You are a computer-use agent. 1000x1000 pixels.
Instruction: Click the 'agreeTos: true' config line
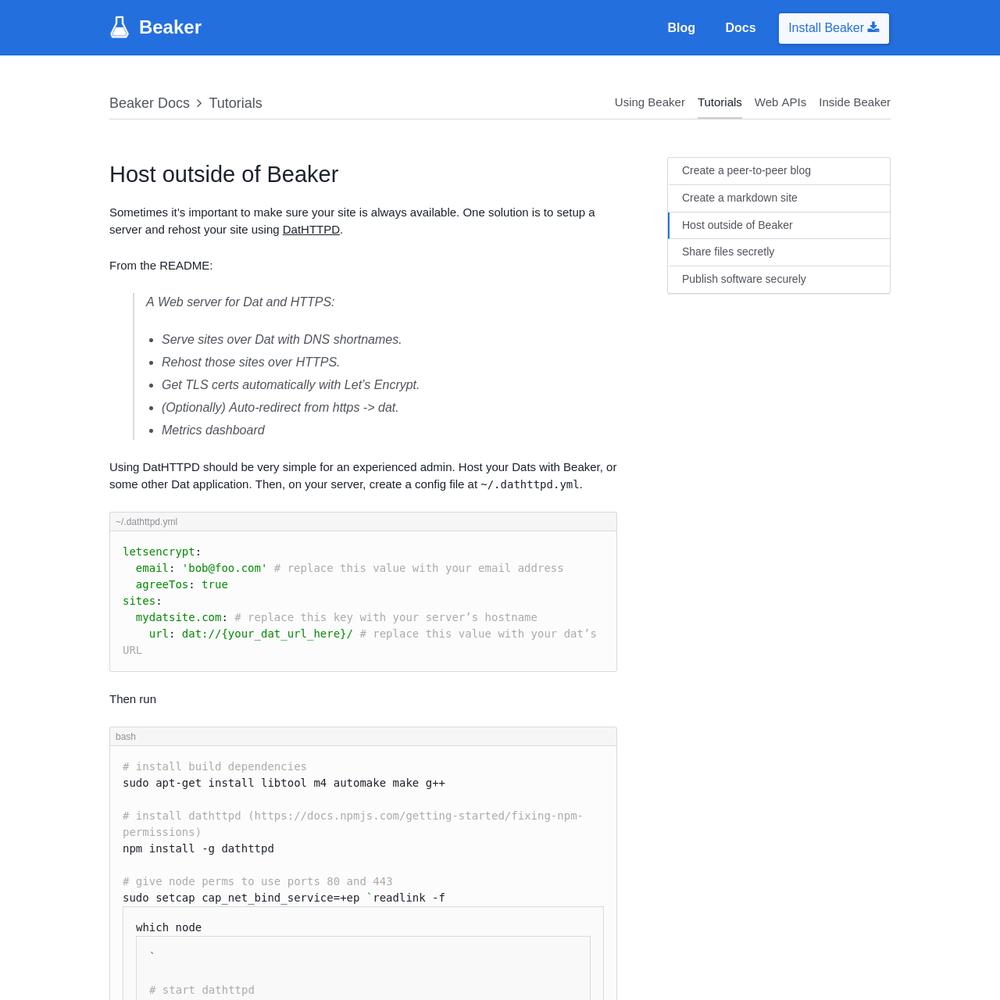(x=182, y=585)
